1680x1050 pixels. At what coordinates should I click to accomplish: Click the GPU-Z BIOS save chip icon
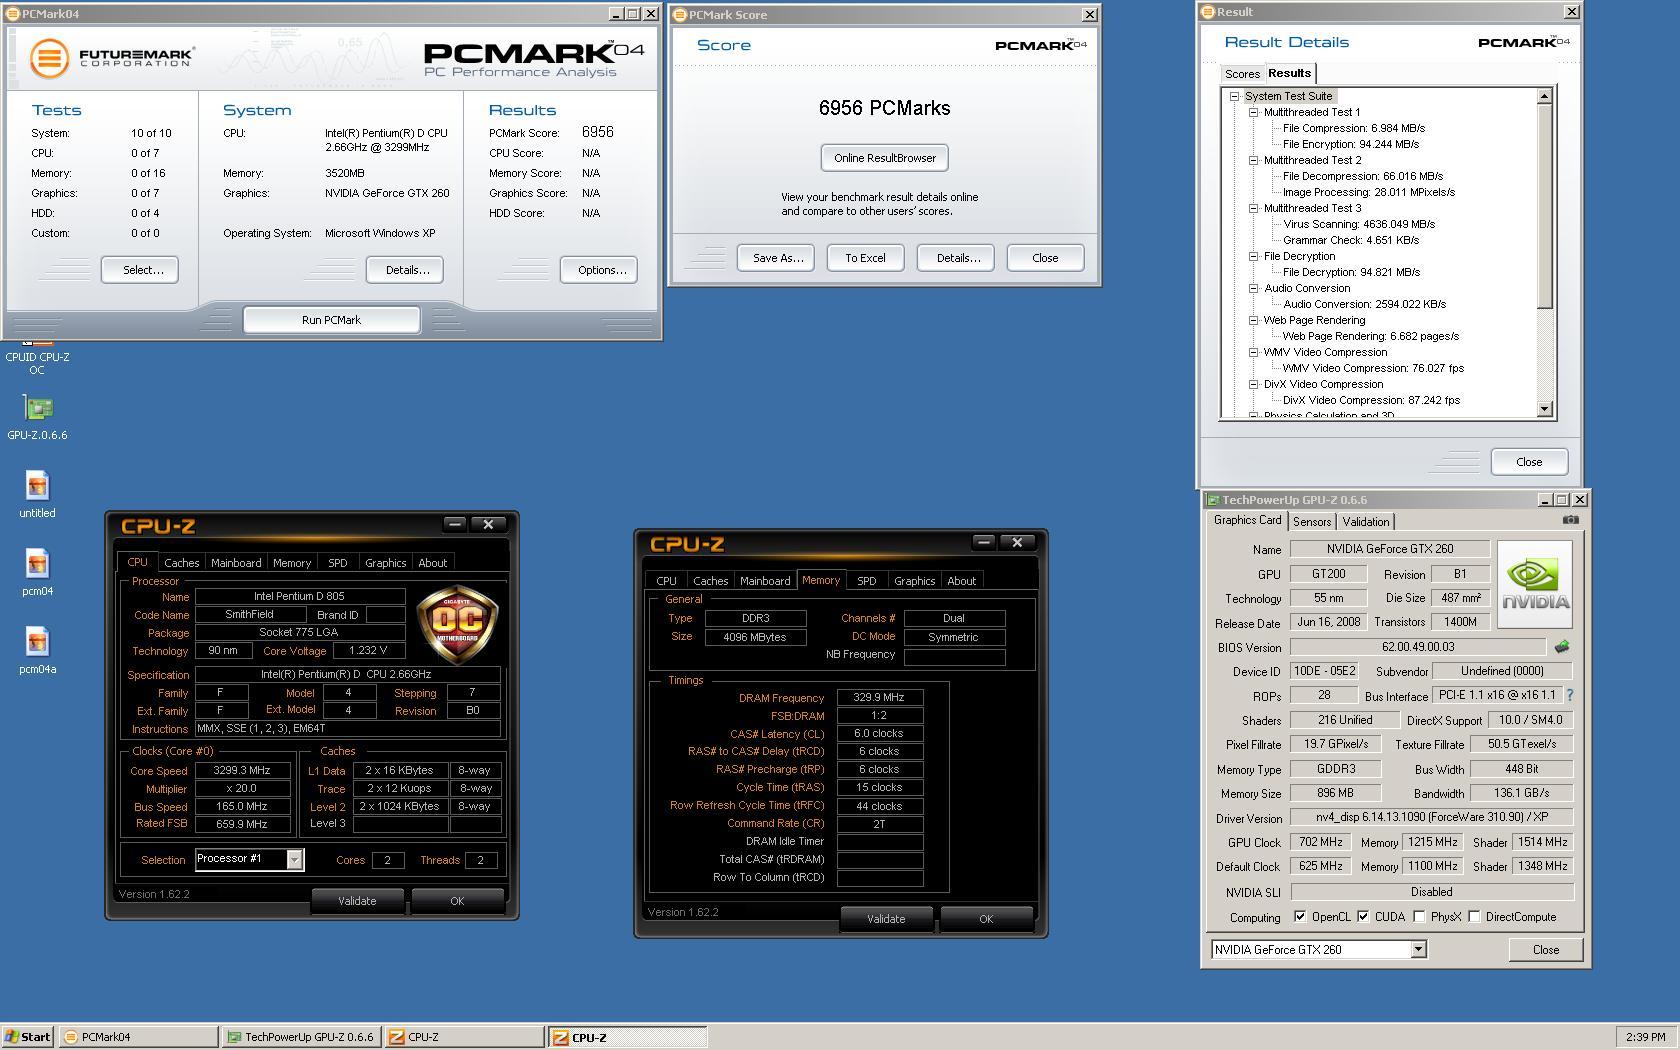(x=1562, y=647)
